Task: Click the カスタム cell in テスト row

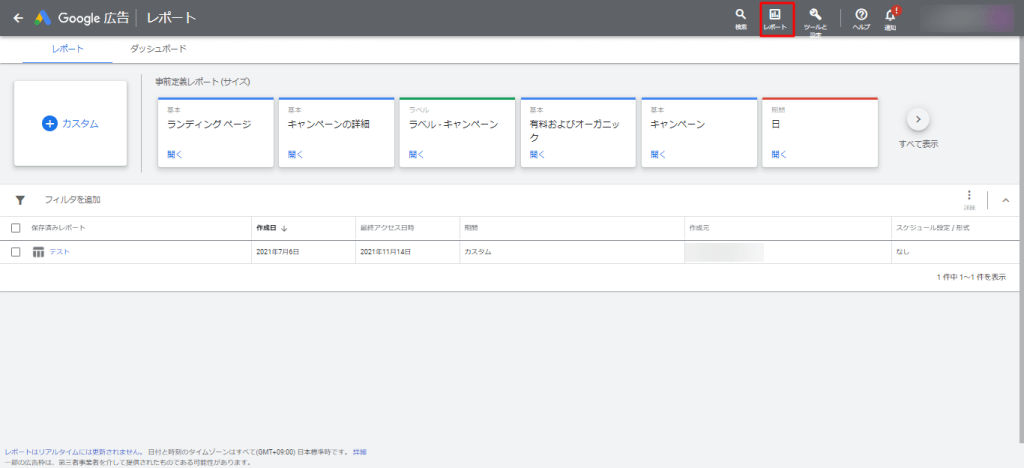Action: pyautogui.click(x=477, y=252)
